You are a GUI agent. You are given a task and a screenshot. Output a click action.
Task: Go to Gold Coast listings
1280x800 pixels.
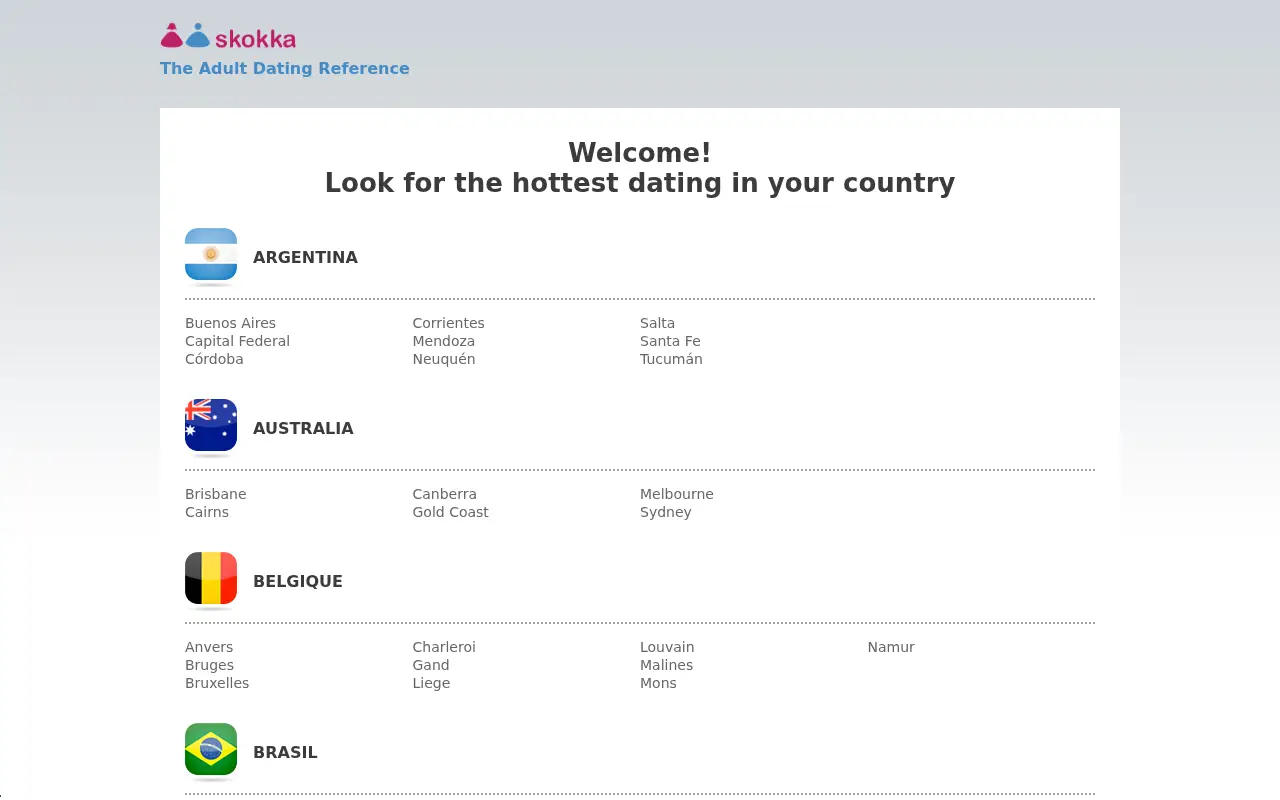[451, 512]
